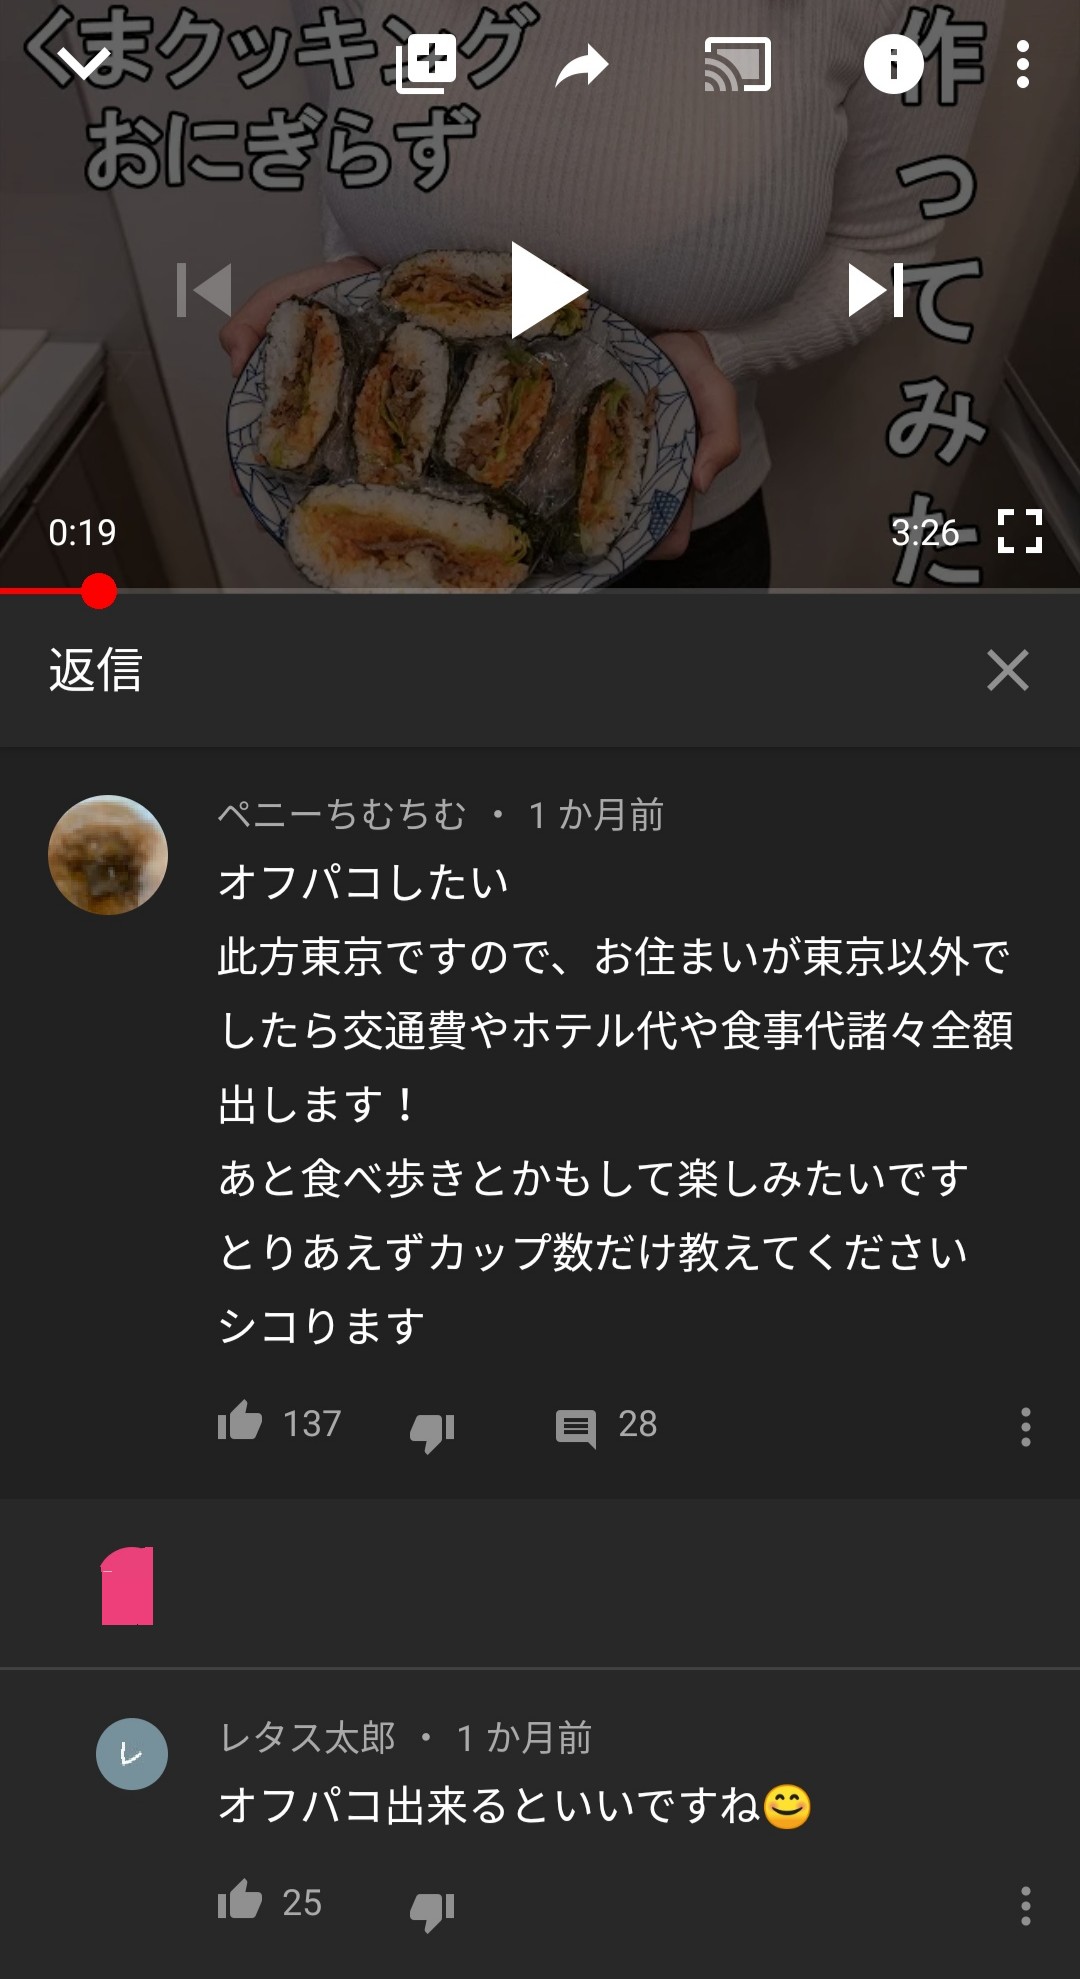Go back to the previous video
Screen dimensions: 1080x1979
[204, 290]
